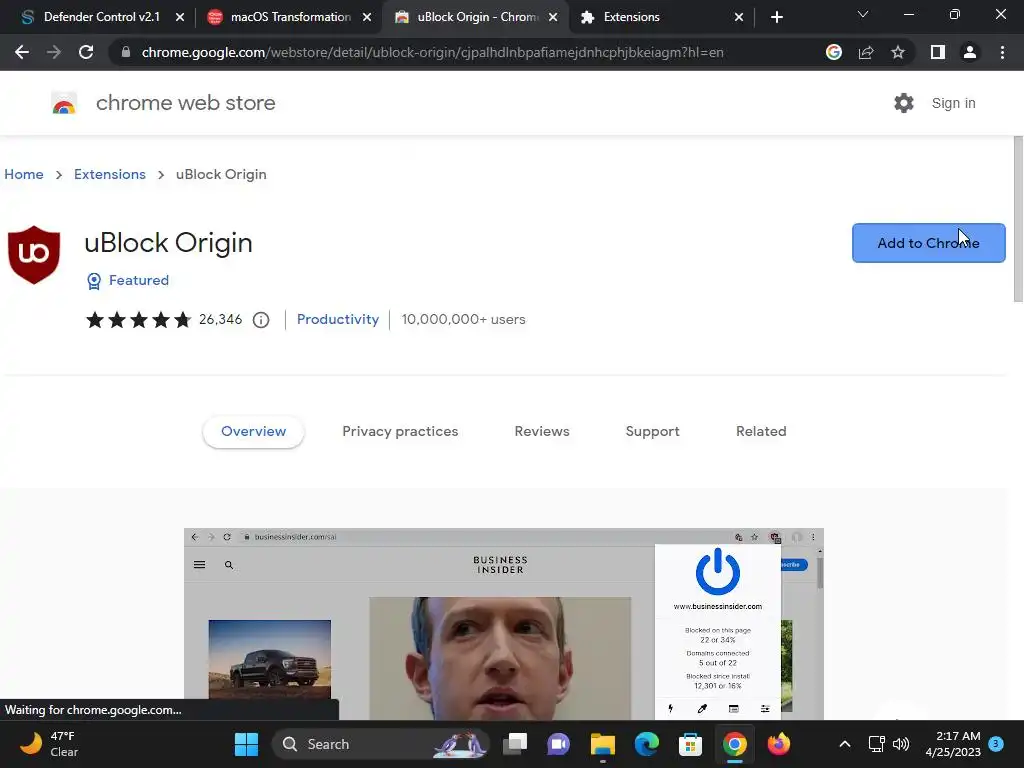The height and width of the screenshot is (768, 1024).
Task: Open a new tab with plus button
Action: coord(776,17)
